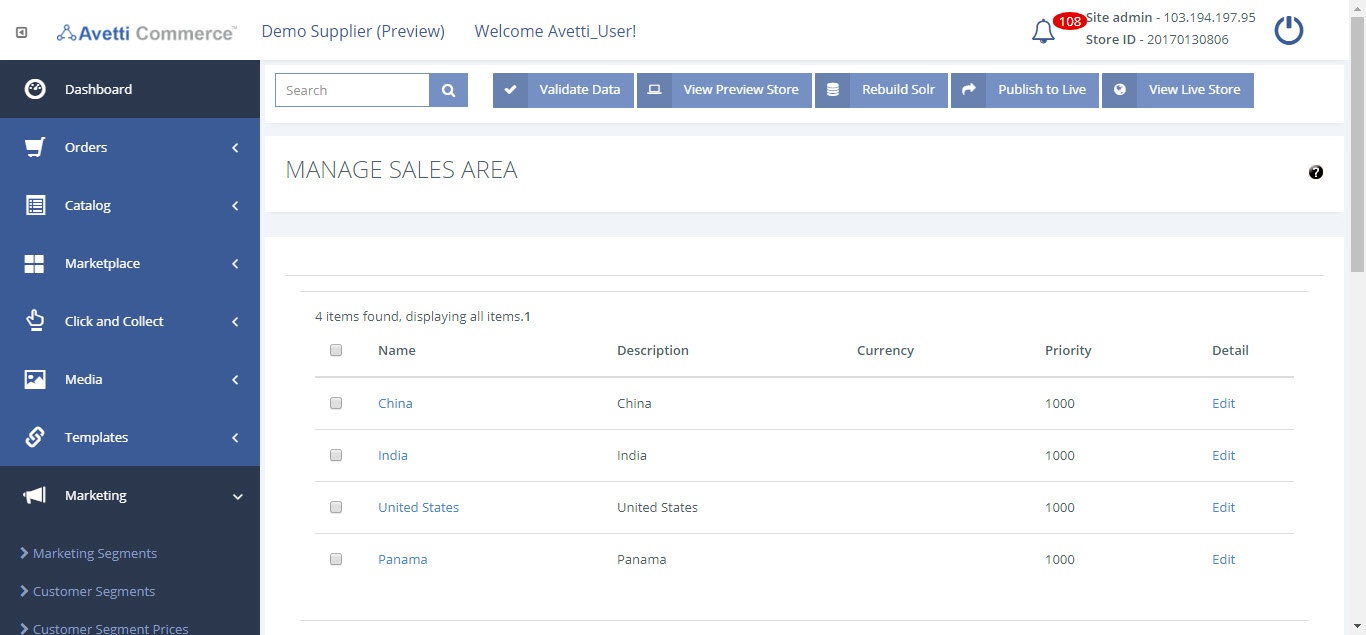Image resolution: width=1366 pixels, height=635 pixels.
Task: Expand the Click and Collect chevron
Action: 236,322
